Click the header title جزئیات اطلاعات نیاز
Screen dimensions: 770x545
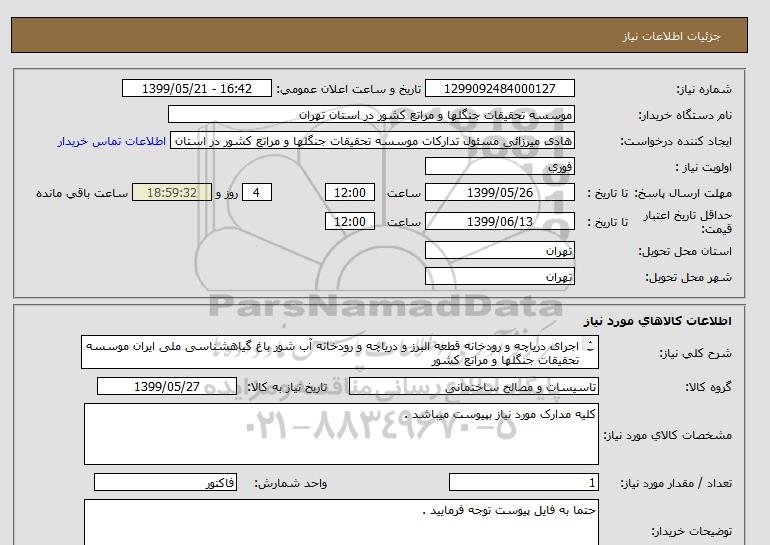tap(671, 36)
